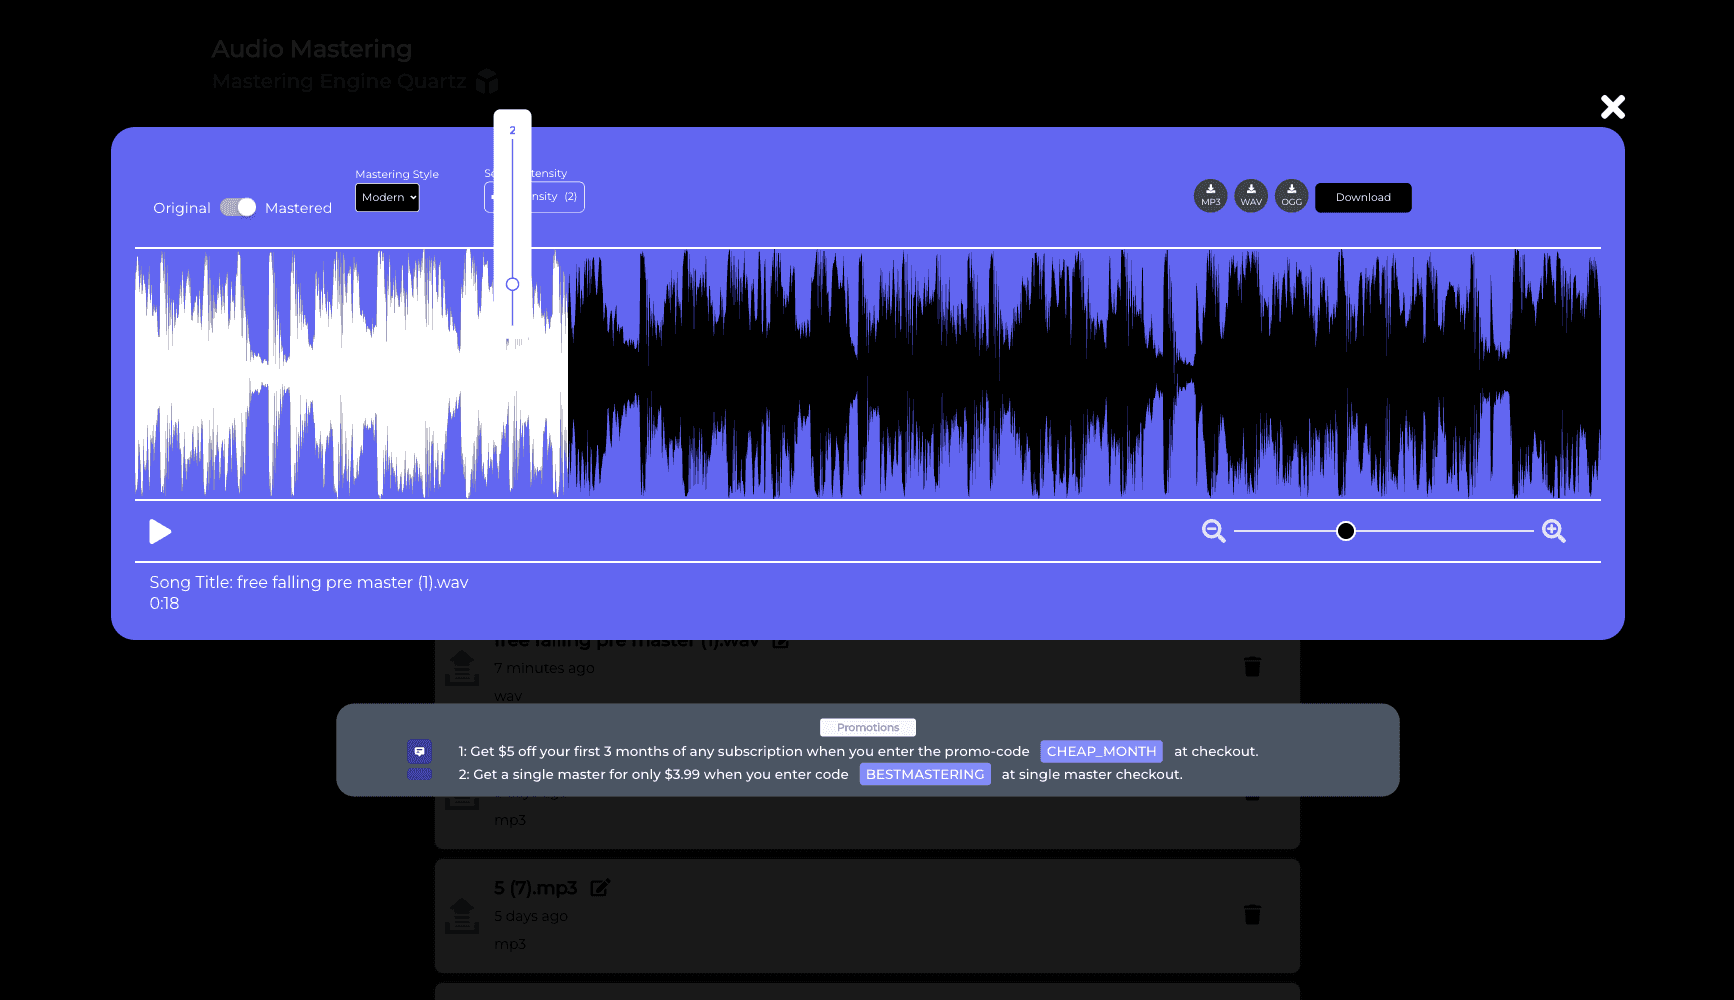This screenshot has width=1734, height=1000.
Task: Zoom in on the waveform
Action: coord(1554,531)
